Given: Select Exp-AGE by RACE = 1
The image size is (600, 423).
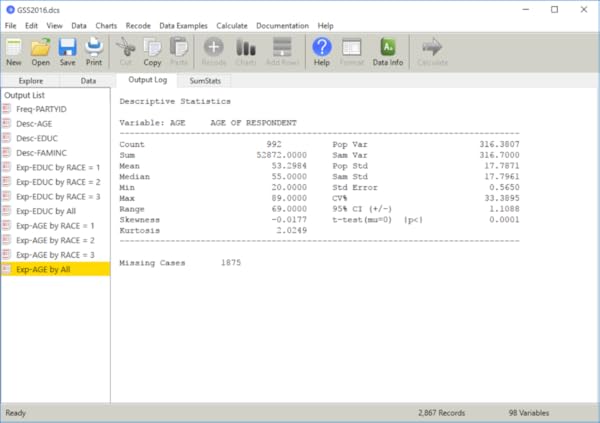Looking at the screenshot, I should coord(55,225).
